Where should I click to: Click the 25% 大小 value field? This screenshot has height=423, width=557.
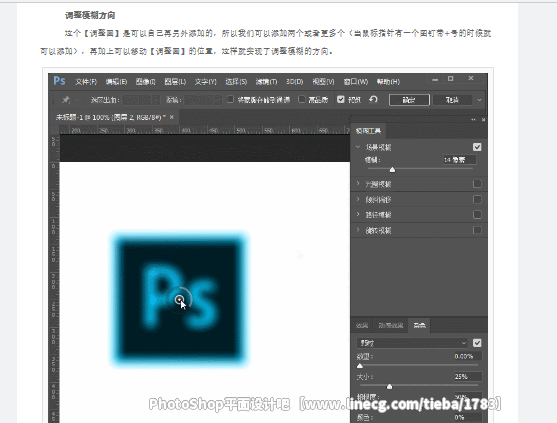468,376
